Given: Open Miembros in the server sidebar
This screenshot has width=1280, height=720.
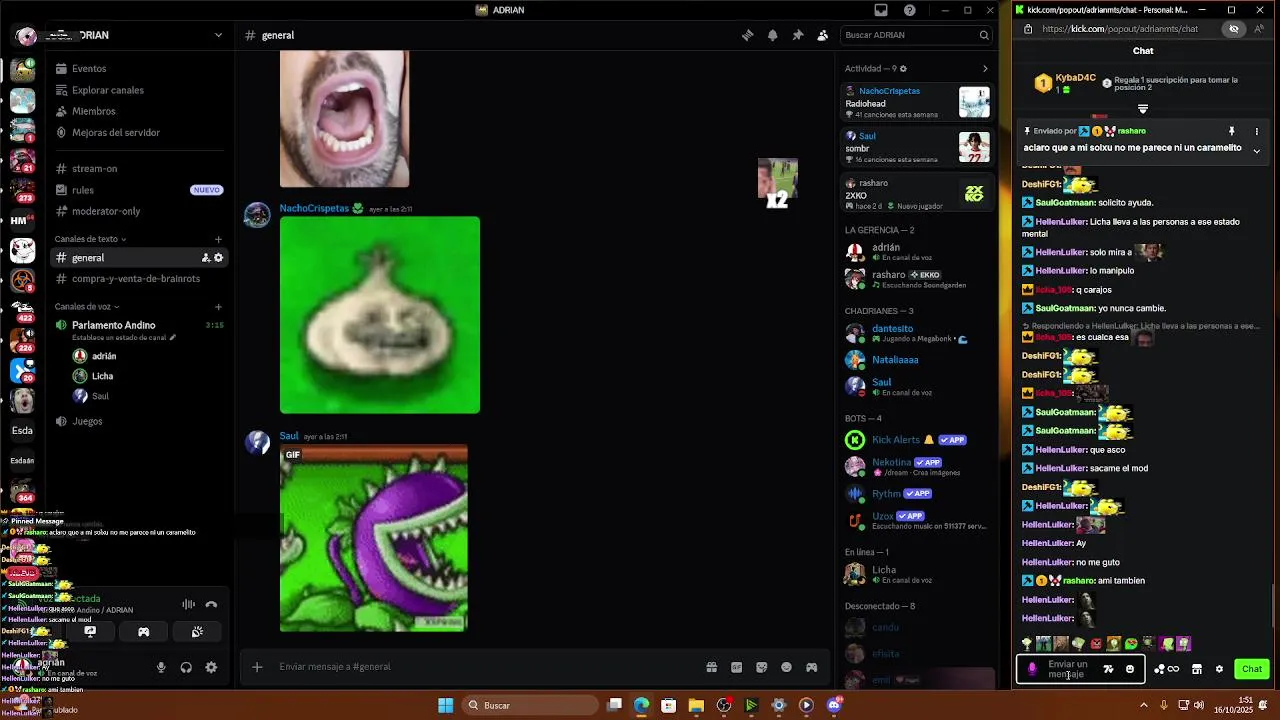Looking at the screenshot, I should click(x=138, y=111).
